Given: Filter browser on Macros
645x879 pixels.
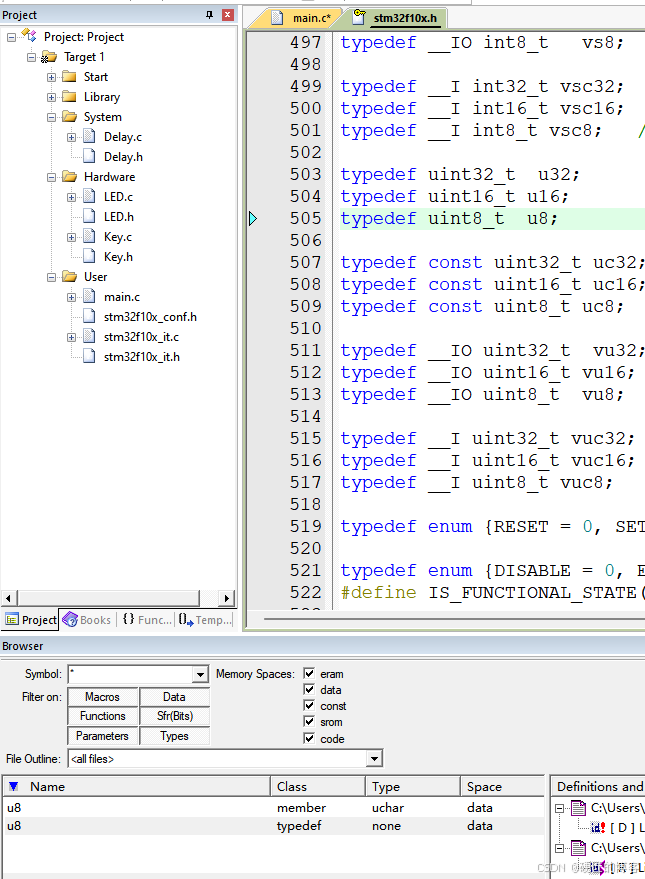Looking at the screenshot, I should click(x=103, y=697).
